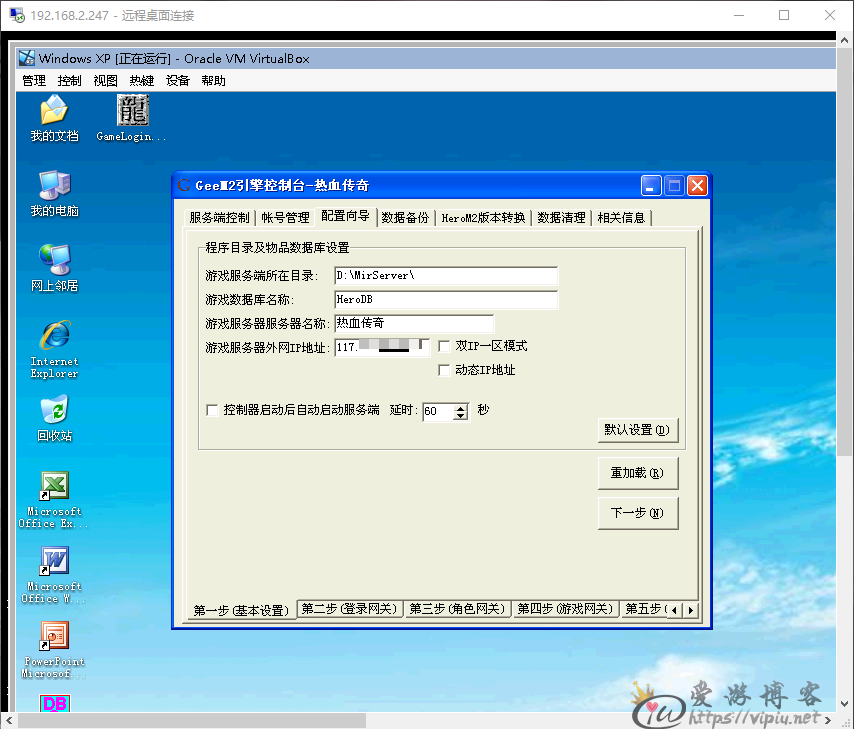The image size is (854, 729).
Task: Select the 我的电脑 desktop icon
Action: point(54,194)
